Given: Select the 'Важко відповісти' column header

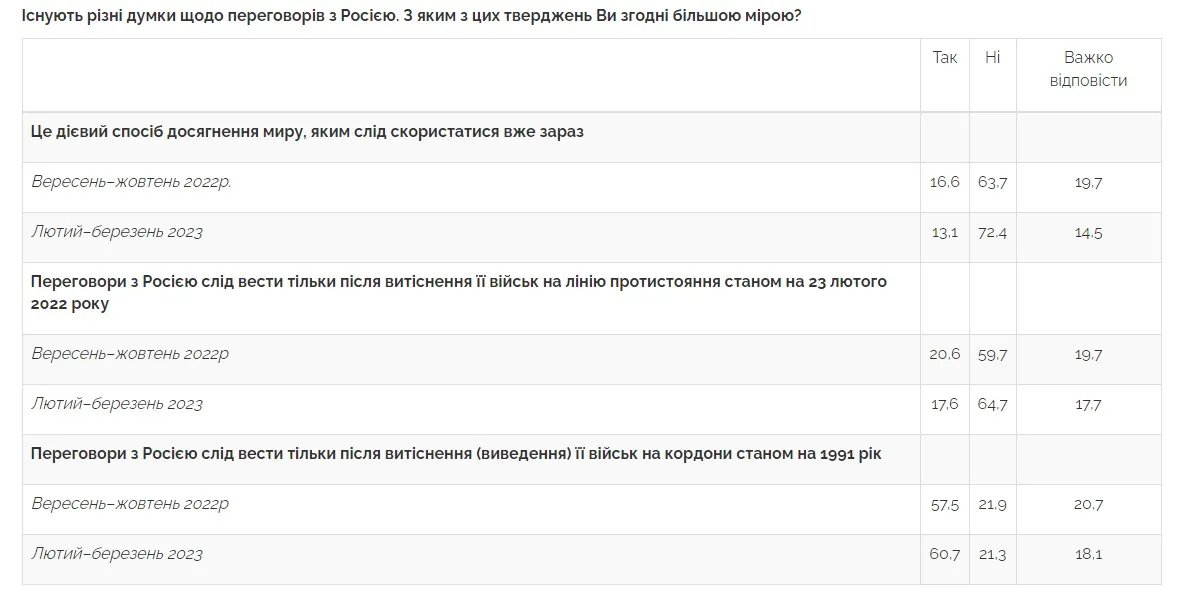Looking at the screenshot, I should 1088,69.
